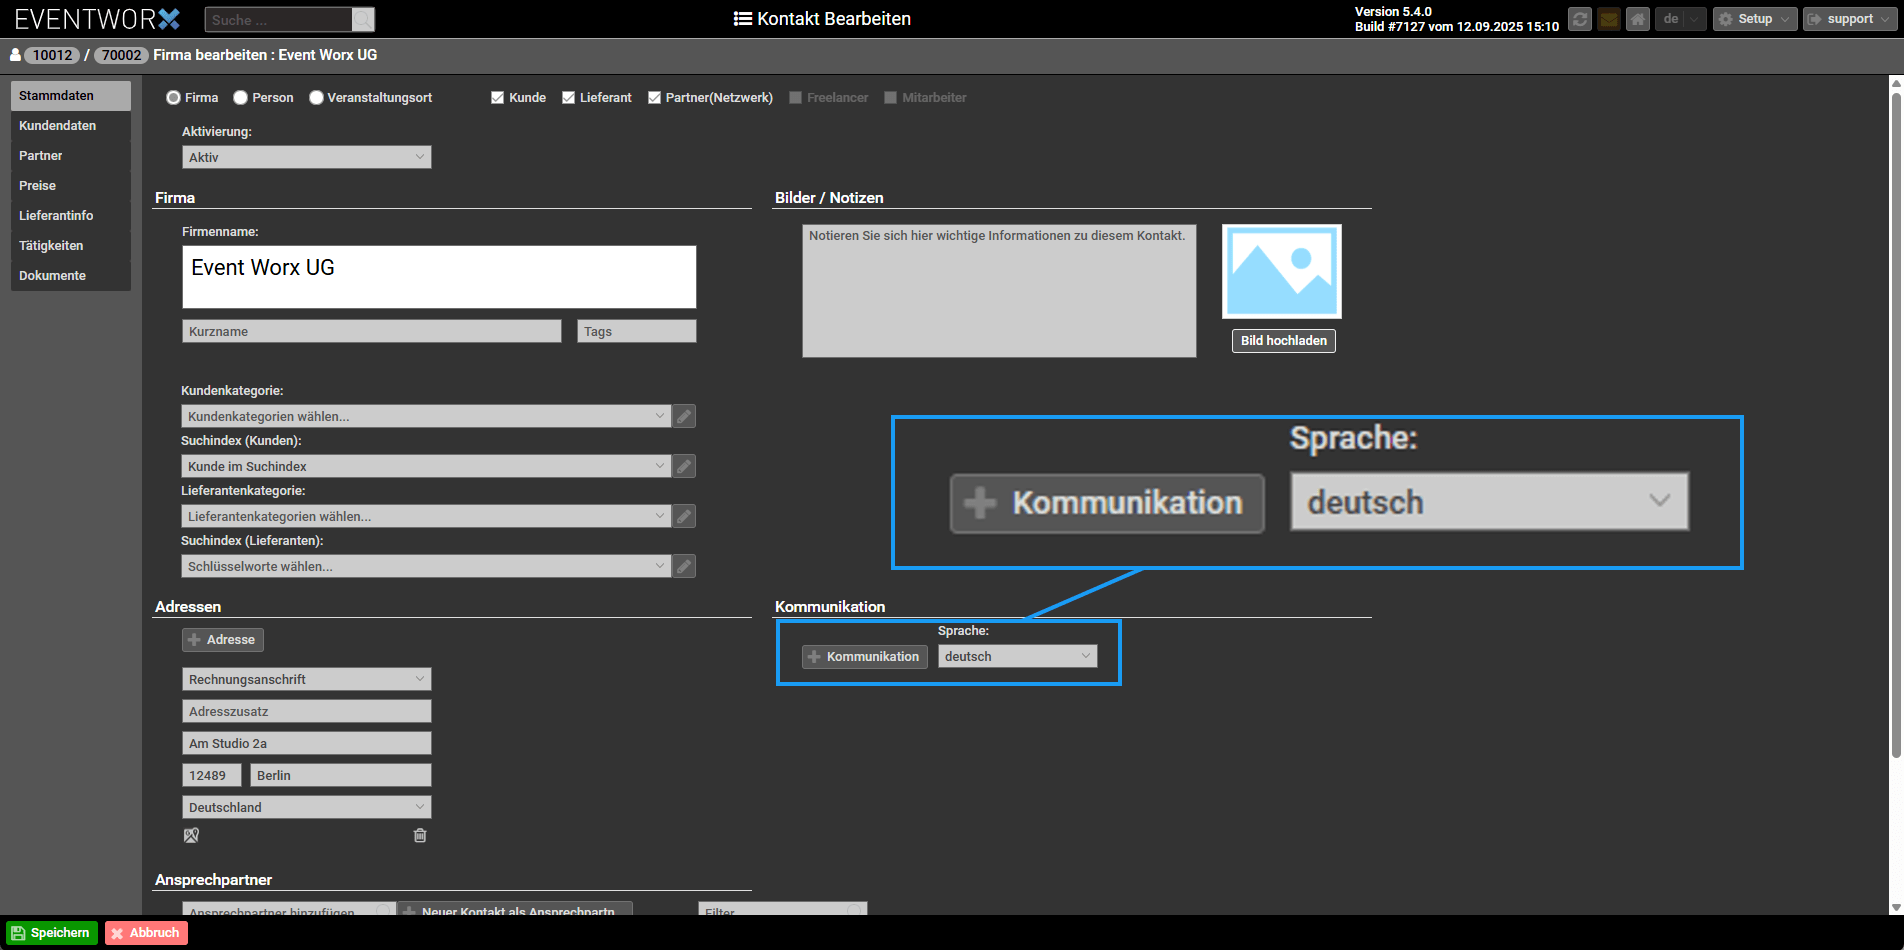This screenshot has width=1904, height=950.
Task: Click into the Kurzname input field
Action: click(371, 331)
